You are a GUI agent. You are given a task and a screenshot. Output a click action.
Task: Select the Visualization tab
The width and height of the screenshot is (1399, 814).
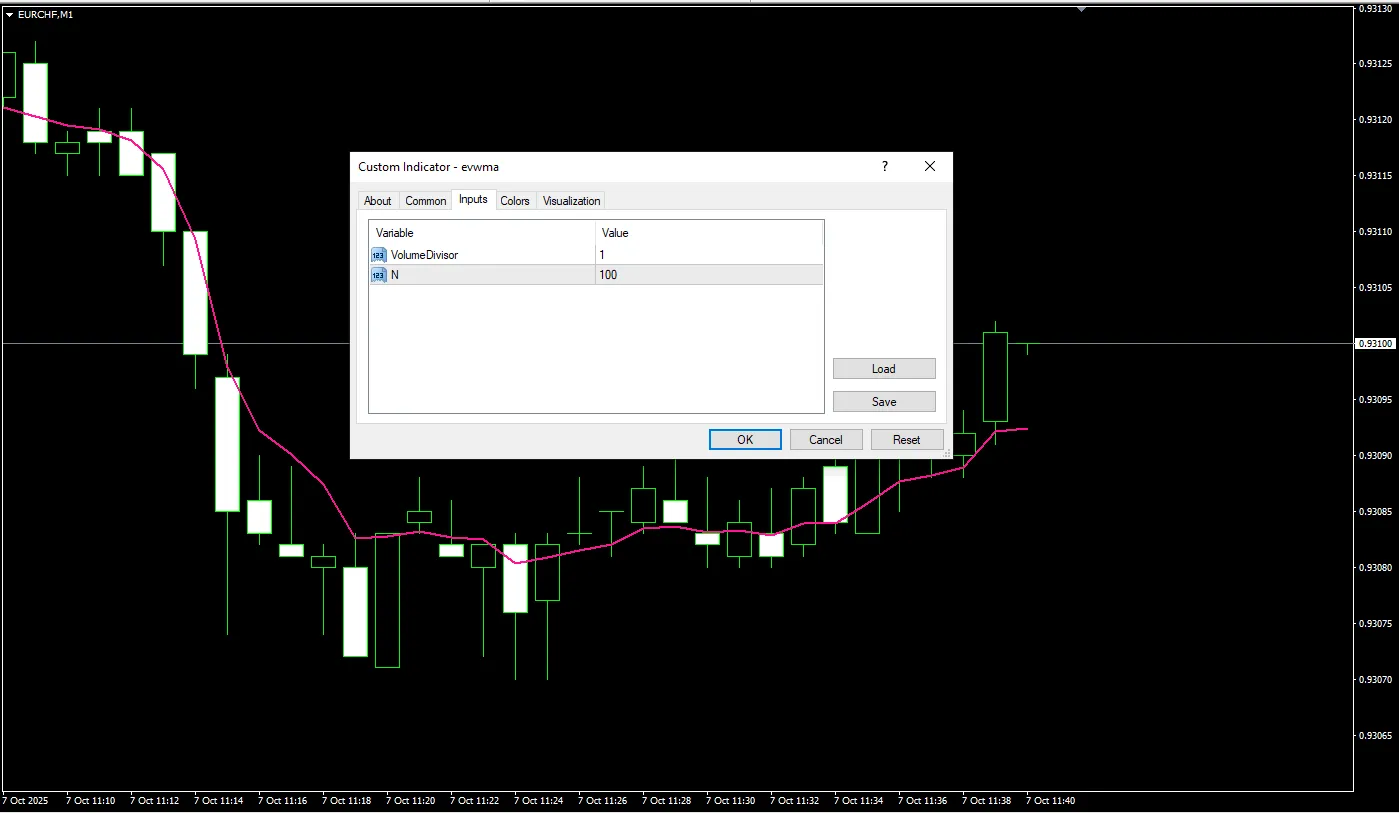tap(571, 201)
